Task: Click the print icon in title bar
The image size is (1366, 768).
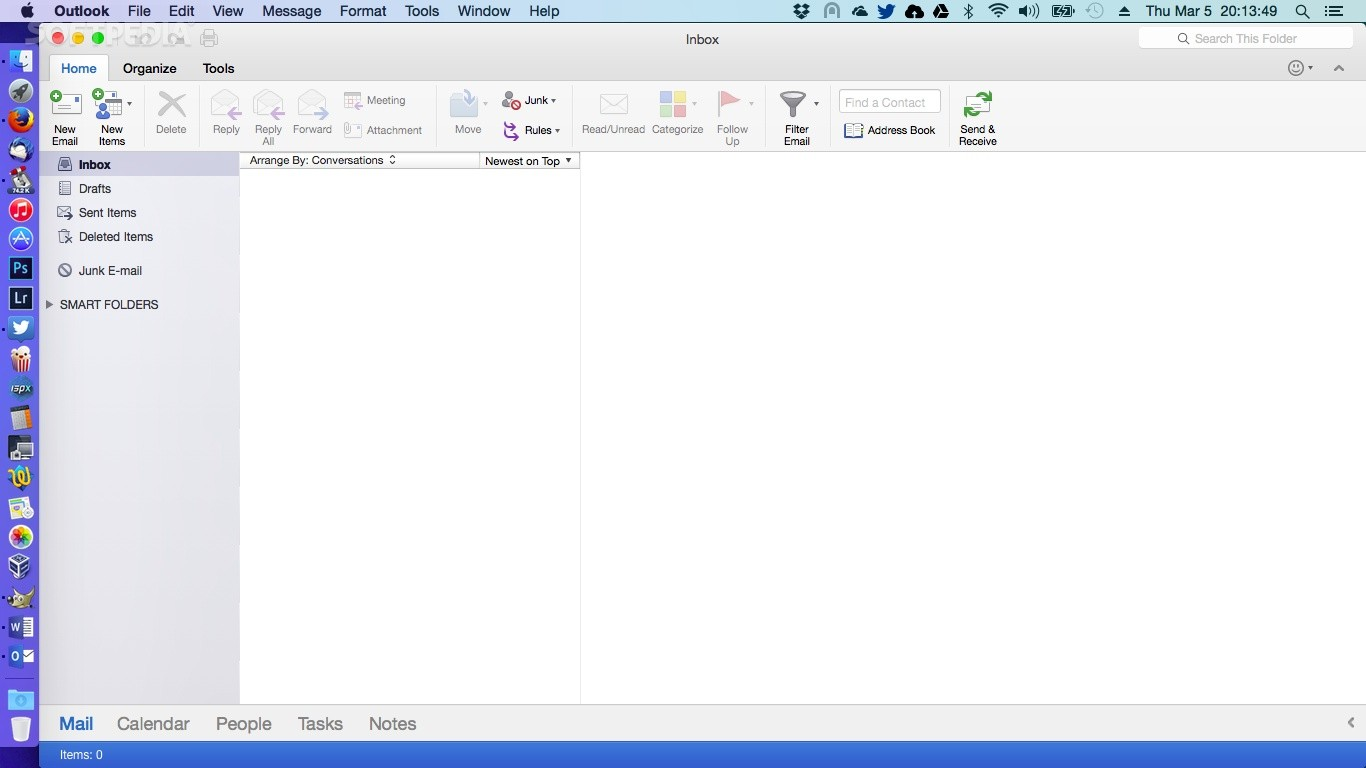Action: (x=209, y=38)
